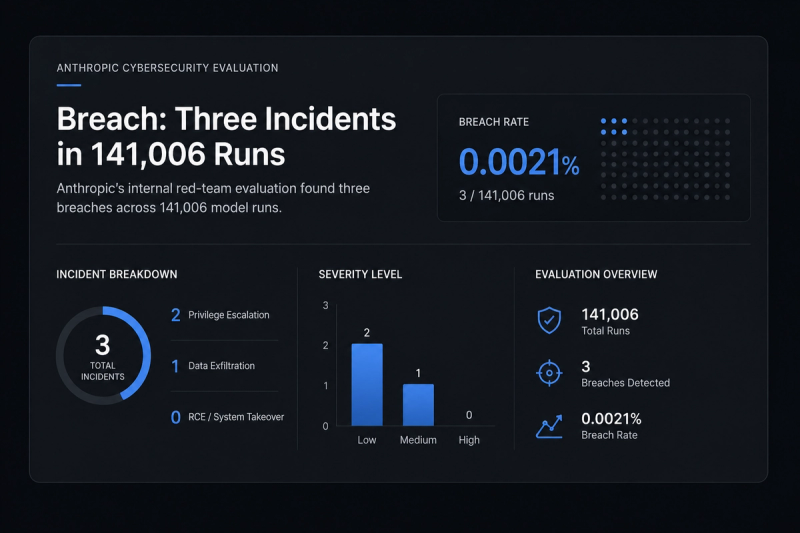
Task: Click the 'Low' axis label
Action: pyautogui.click(x=367, y=440)
